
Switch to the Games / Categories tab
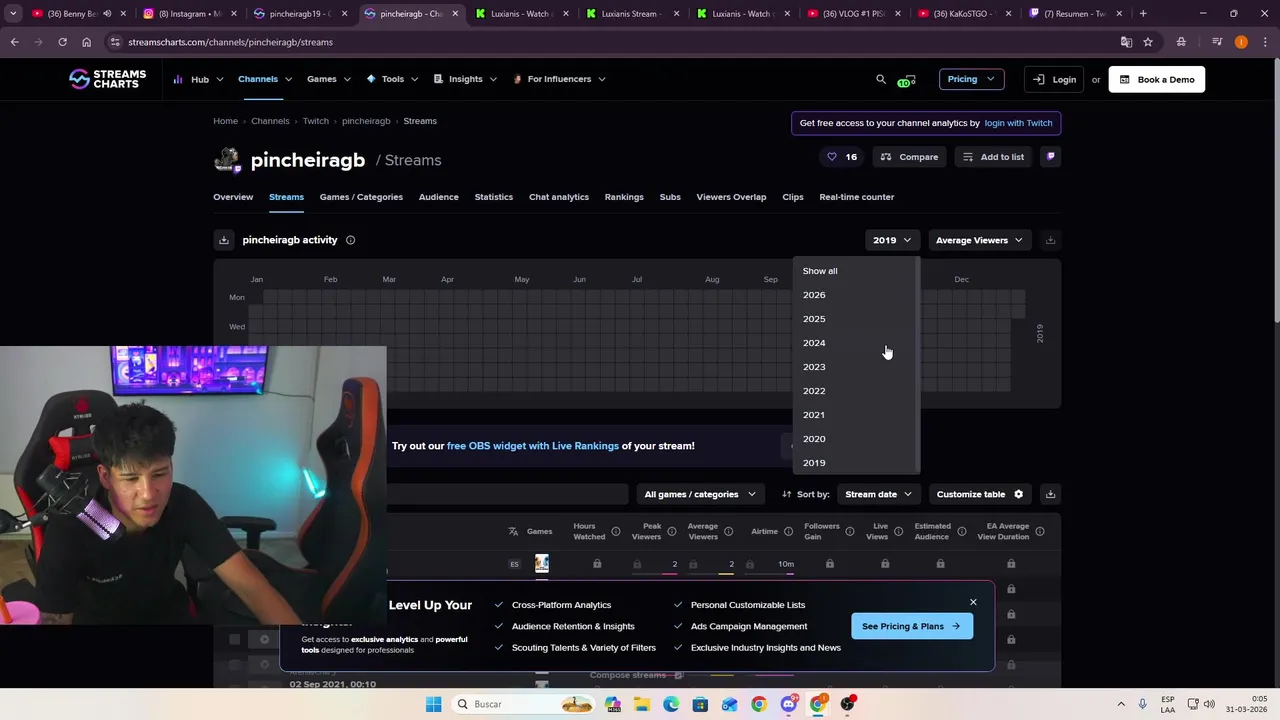(x=361, y=197)
